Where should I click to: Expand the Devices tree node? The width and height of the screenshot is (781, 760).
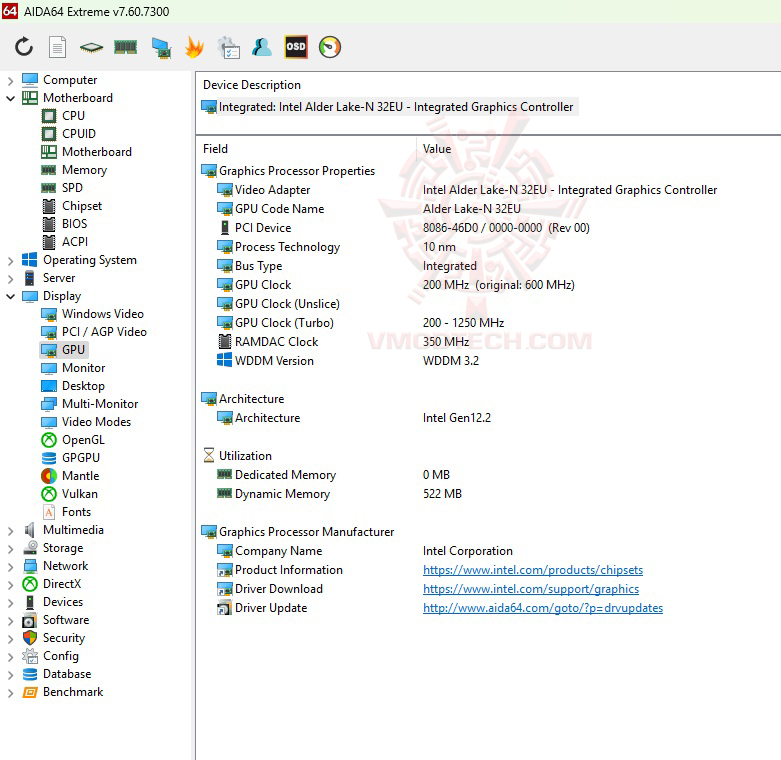click(10, 603)
